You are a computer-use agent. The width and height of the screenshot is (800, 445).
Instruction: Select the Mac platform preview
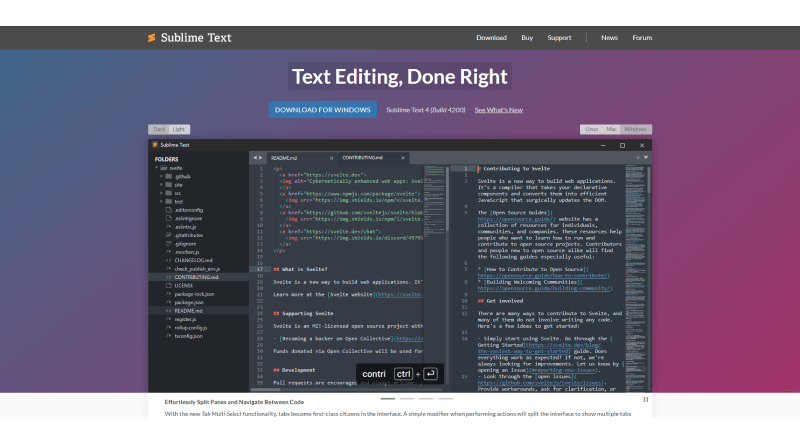611,129
